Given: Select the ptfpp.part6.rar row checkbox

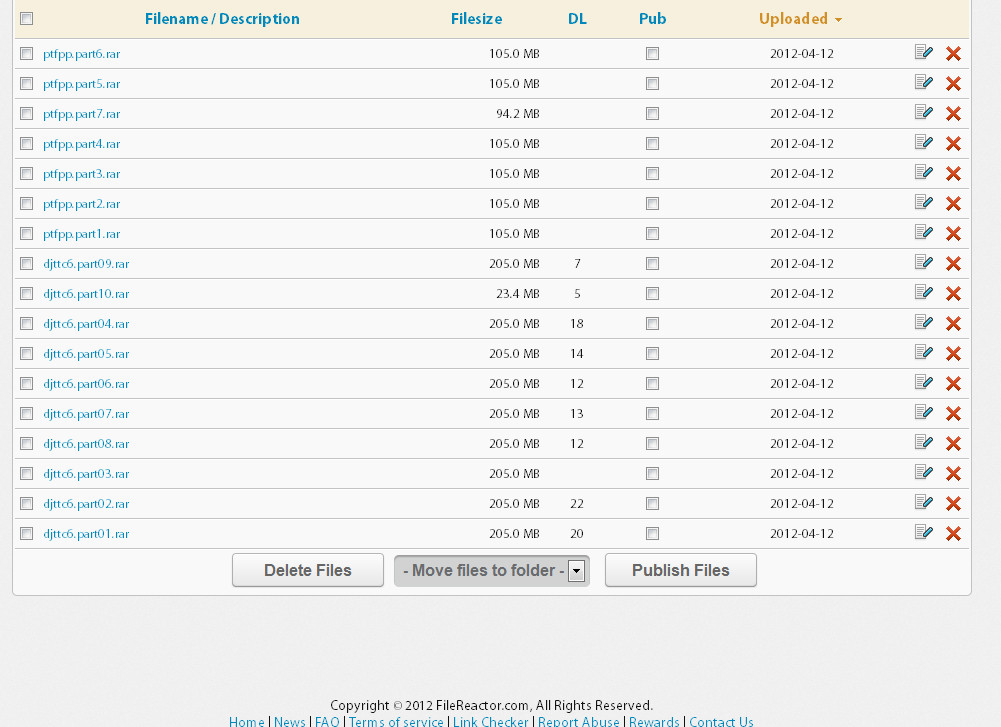Looking at the screenshot, I should (x=26, y=54).
